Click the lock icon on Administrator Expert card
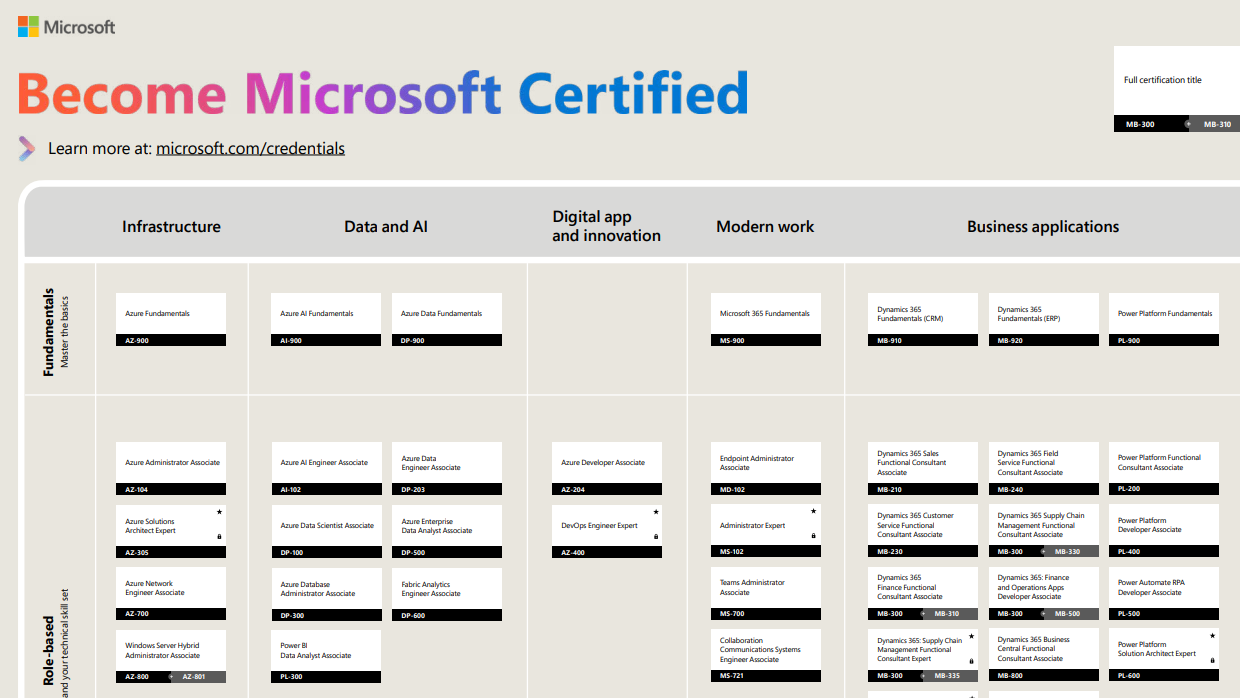Image resolution: width=1240 pixels, height=698 pixels. (x=813, y=536)
